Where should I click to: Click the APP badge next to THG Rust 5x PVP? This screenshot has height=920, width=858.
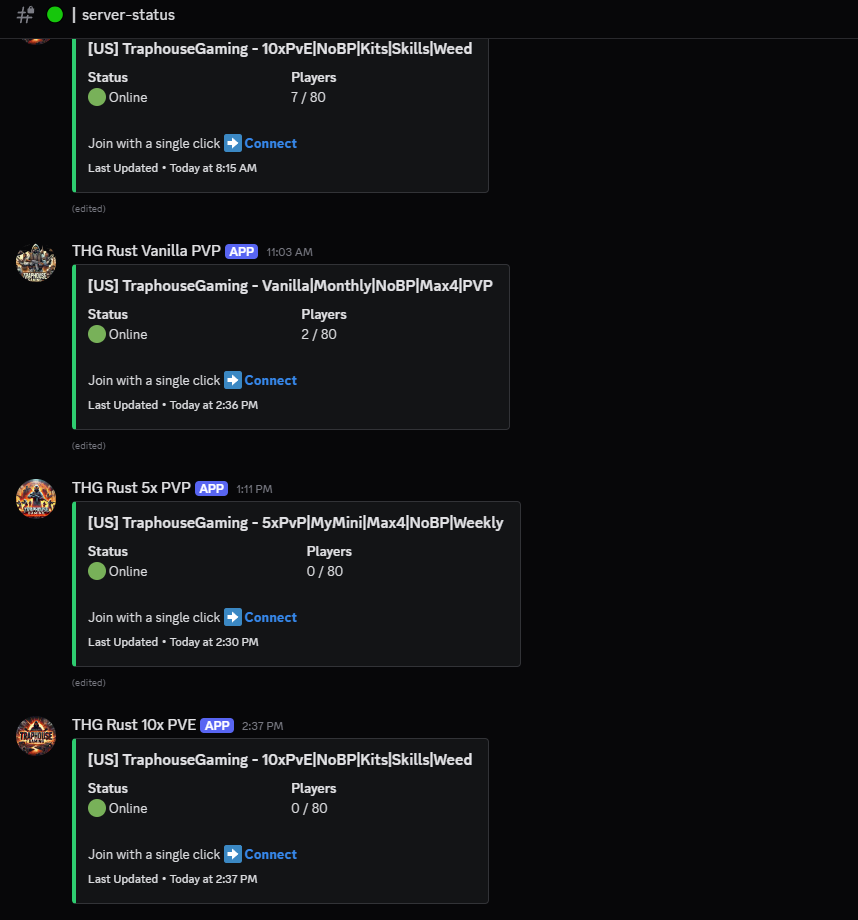point(211,488)
